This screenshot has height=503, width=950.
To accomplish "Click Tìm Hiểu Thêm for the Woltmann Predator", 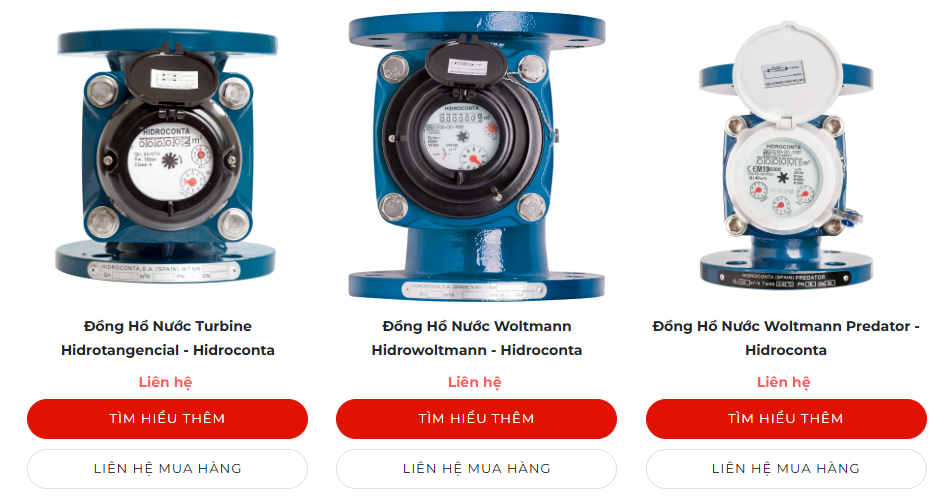I will pyautogui.click(x=786, y=419).
